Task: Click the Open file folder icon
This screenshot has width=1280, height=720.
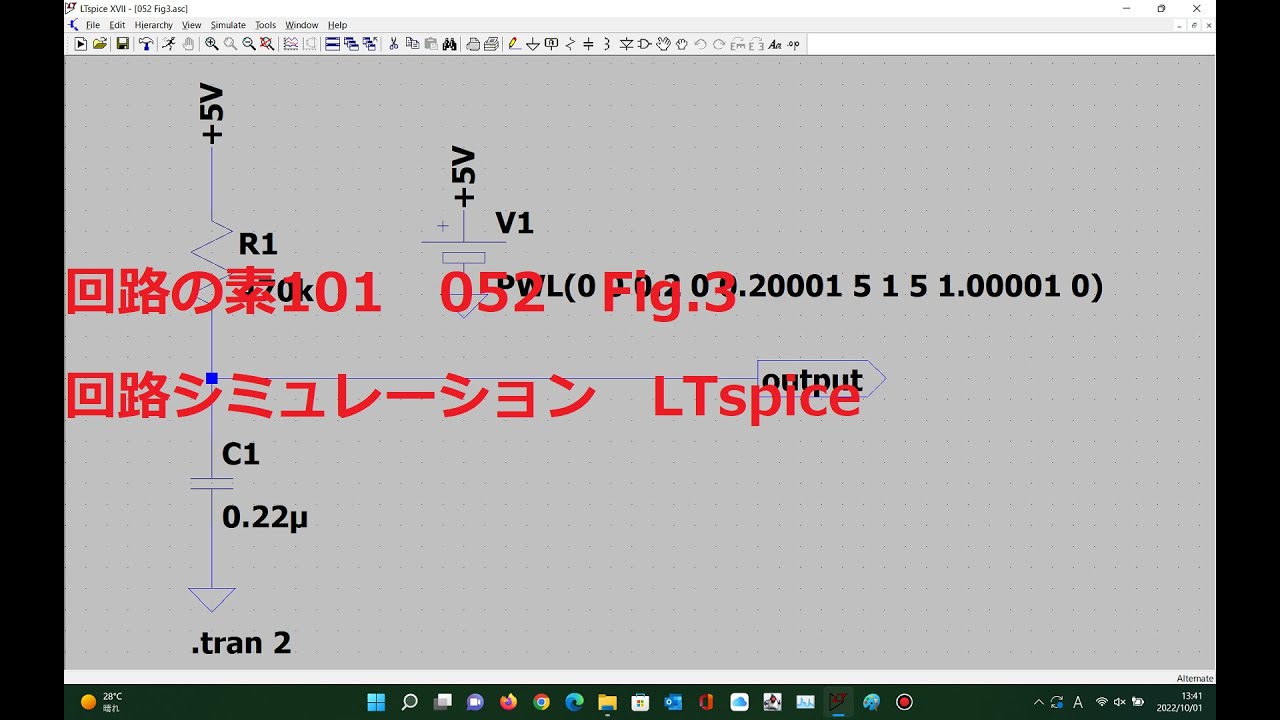Action: click(100, 44)
